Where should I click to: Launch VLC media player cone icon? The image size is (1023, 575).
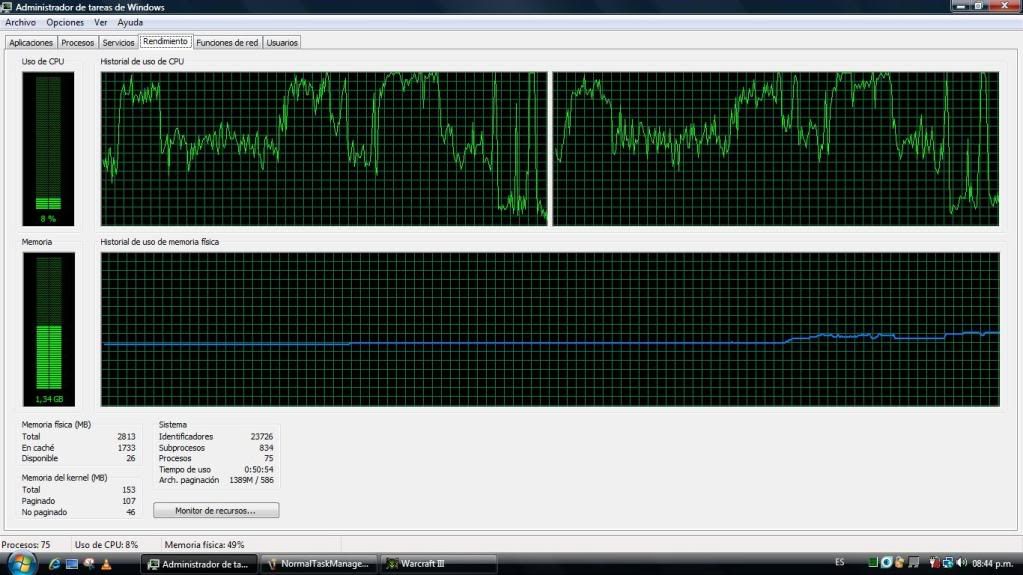tap(106, 564)
